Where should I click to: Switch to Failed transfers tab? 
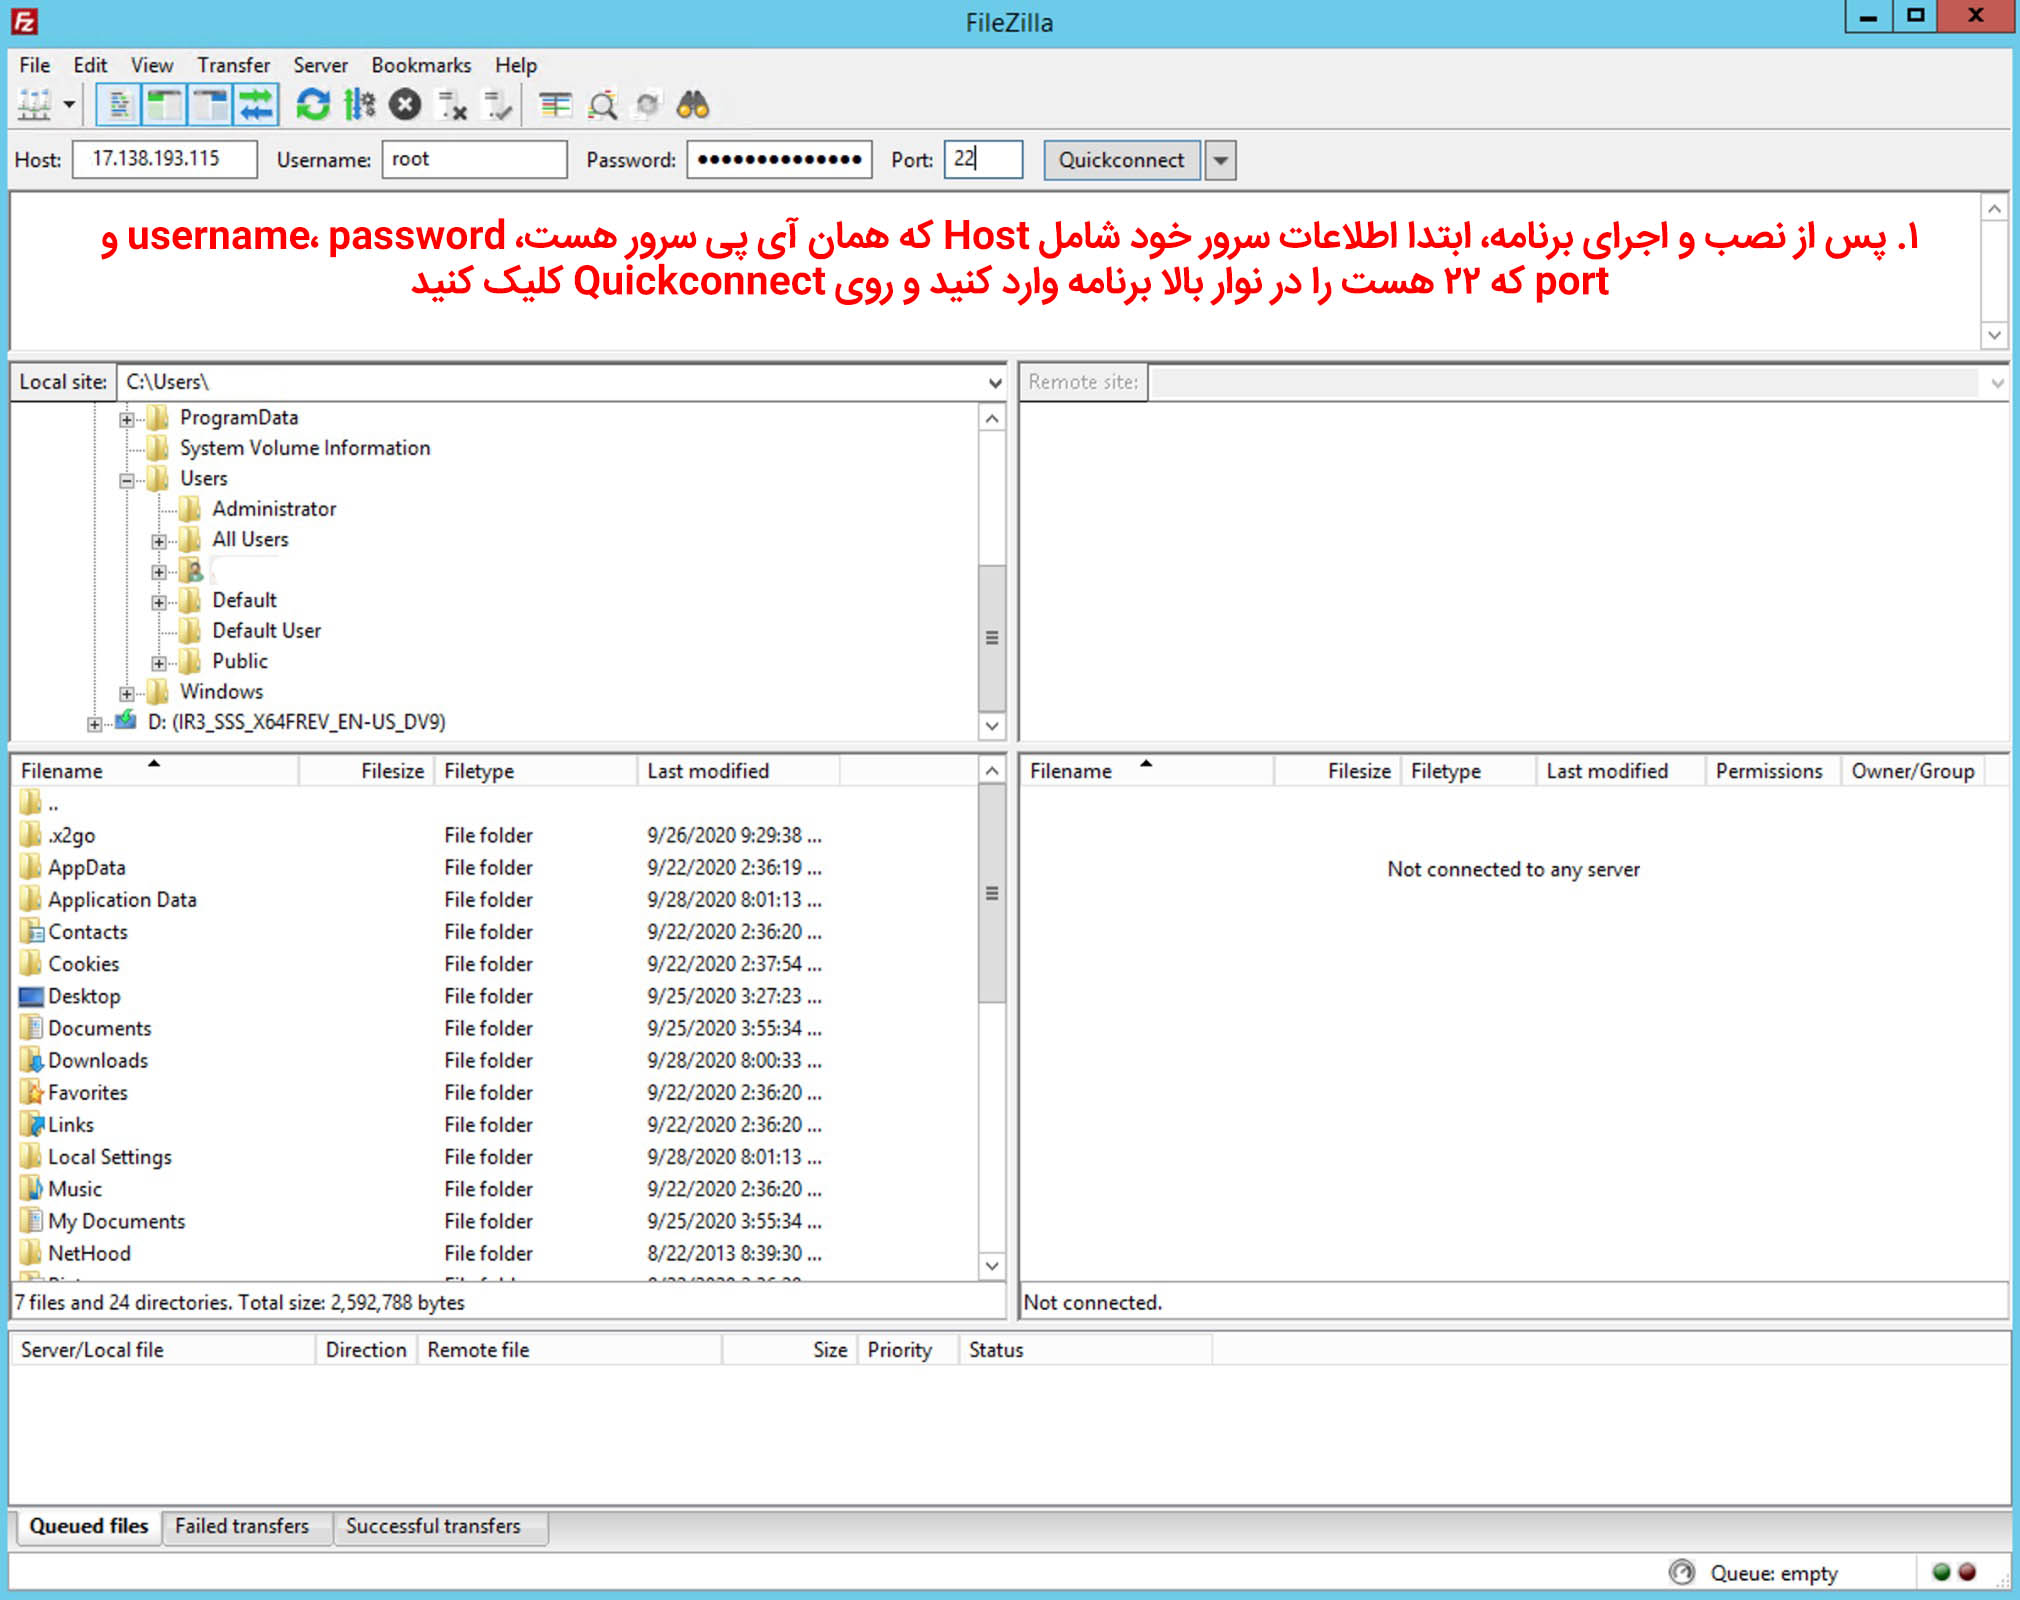(x=242, y=1526)
